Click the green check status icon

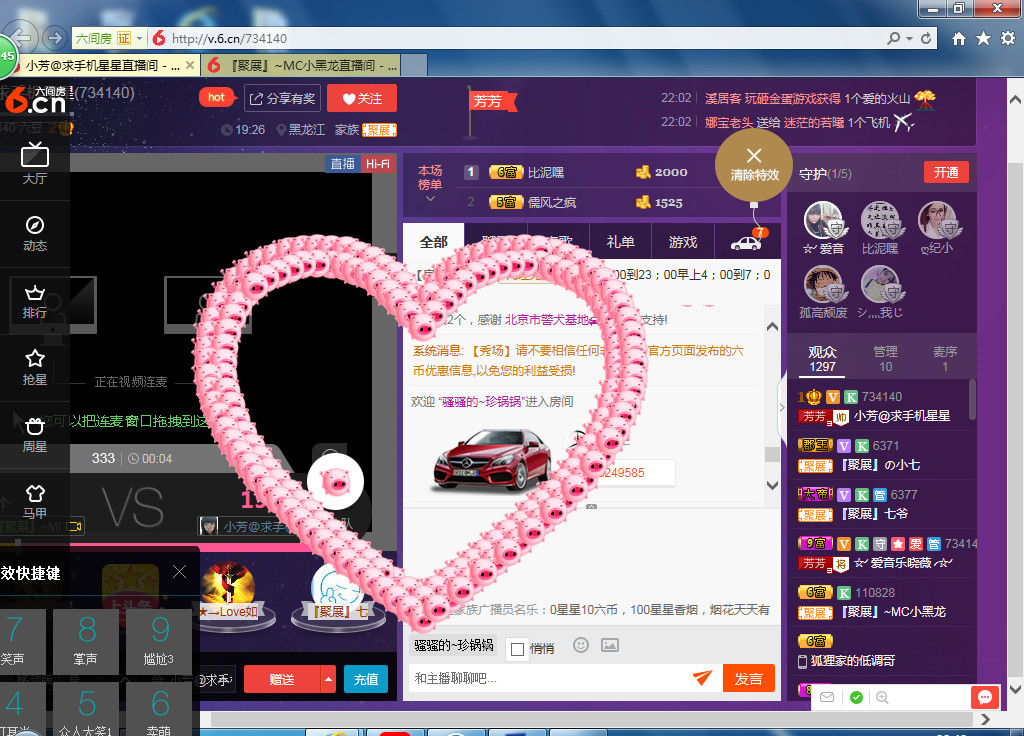click(856, 697)
